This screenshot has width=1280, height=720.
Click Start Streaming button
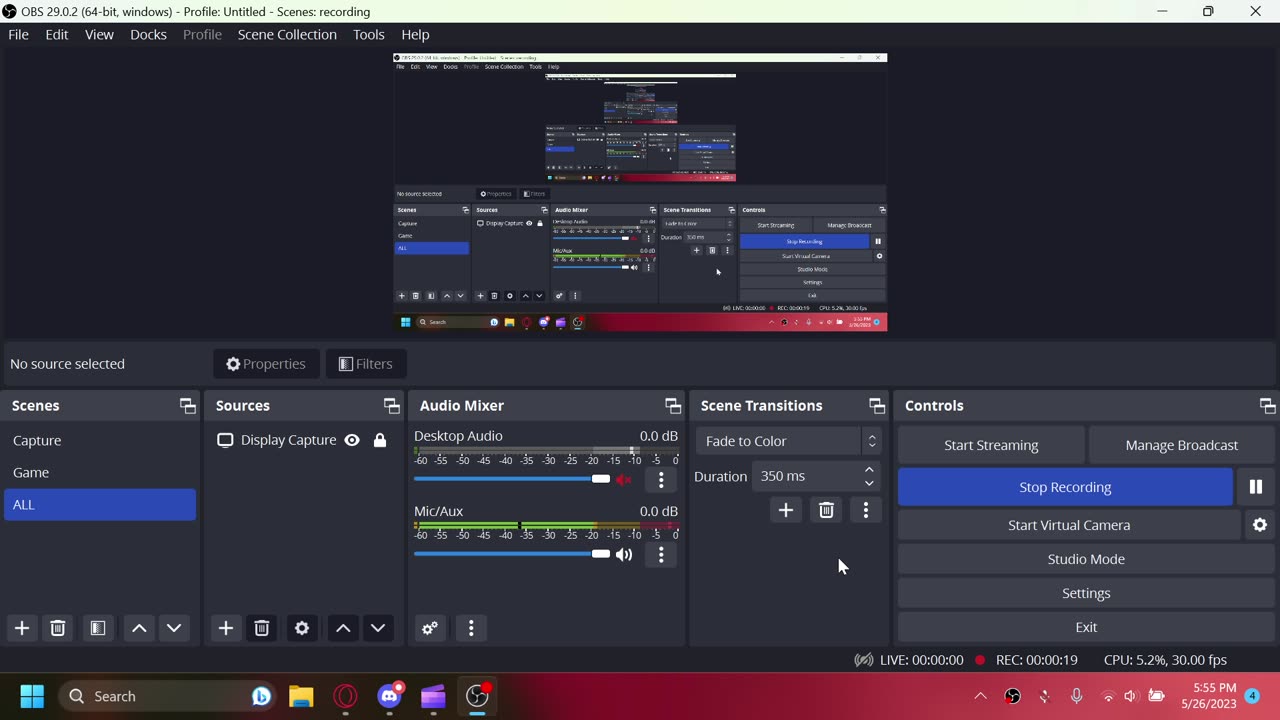991,445
